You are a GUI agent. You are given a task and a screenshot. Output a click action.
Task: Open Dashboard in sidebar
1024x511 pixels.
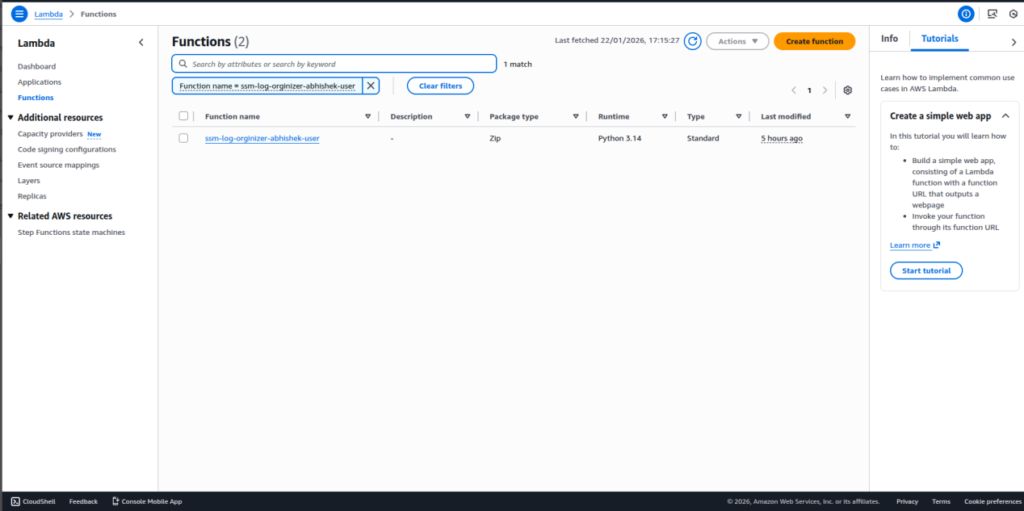[37, 66]
